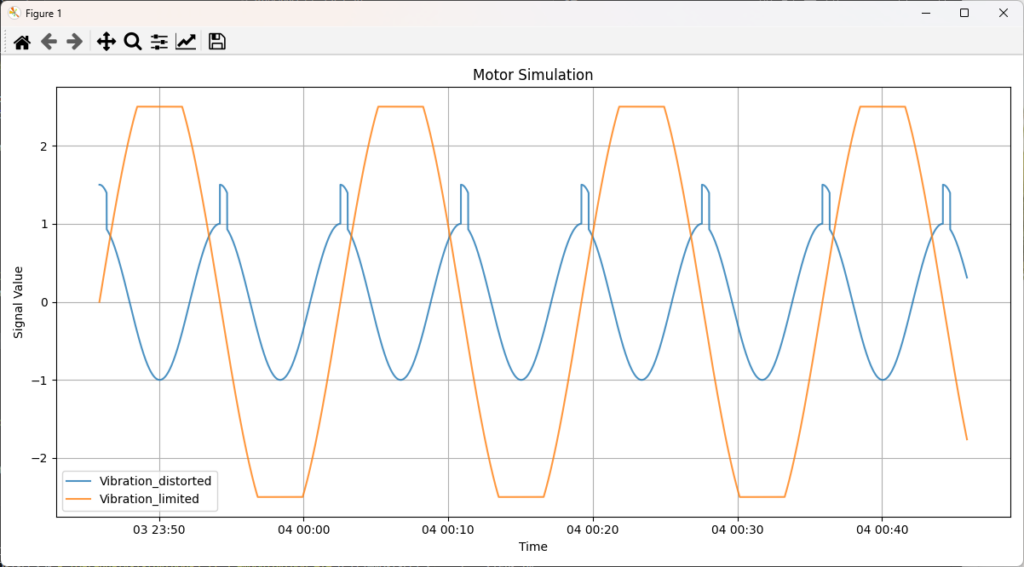Open the Configure subplots dialog
The height and width of the screenshot is (567, 1024).
coord(159,41)
